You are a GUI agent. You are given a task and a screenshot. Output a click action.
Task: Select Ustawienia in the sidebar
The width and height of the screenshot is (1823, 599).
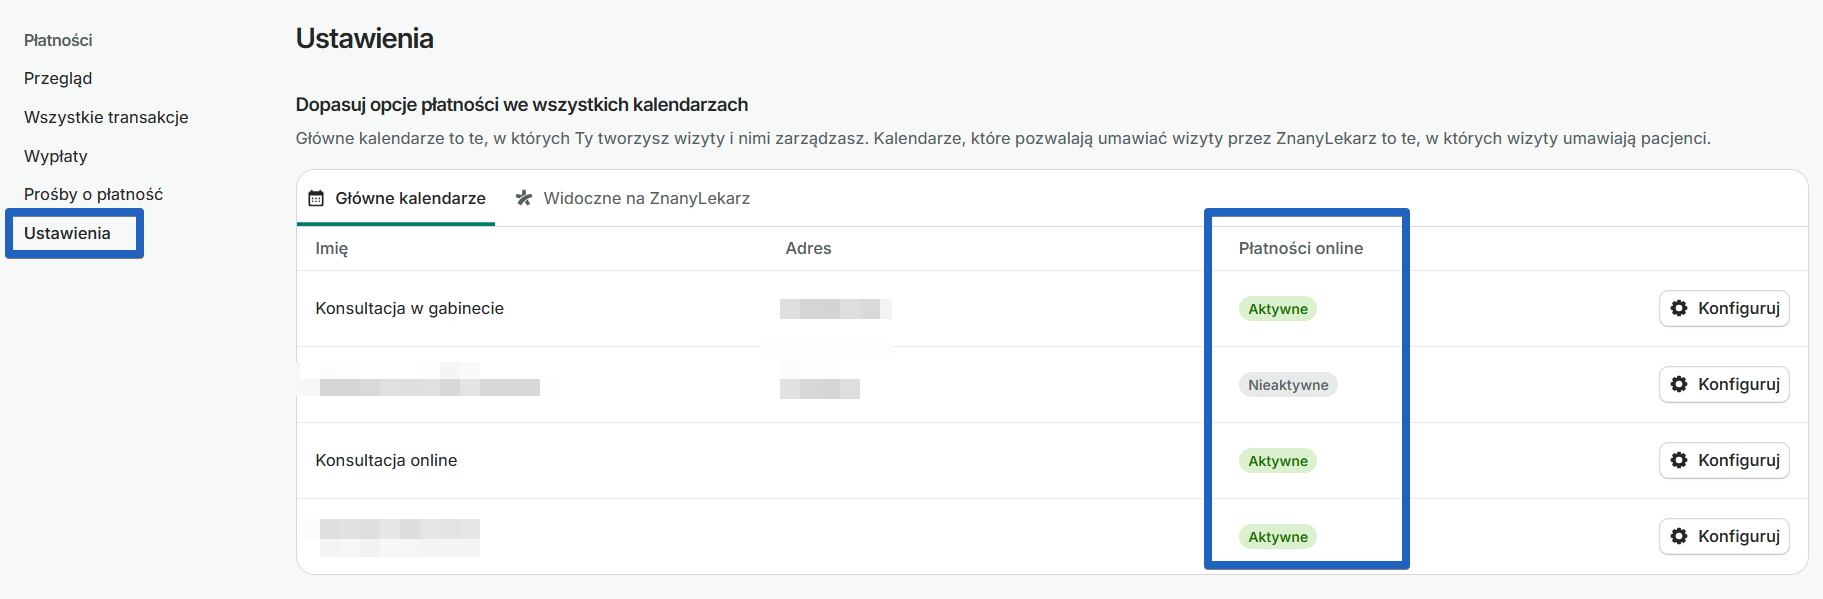click(67, 233)
